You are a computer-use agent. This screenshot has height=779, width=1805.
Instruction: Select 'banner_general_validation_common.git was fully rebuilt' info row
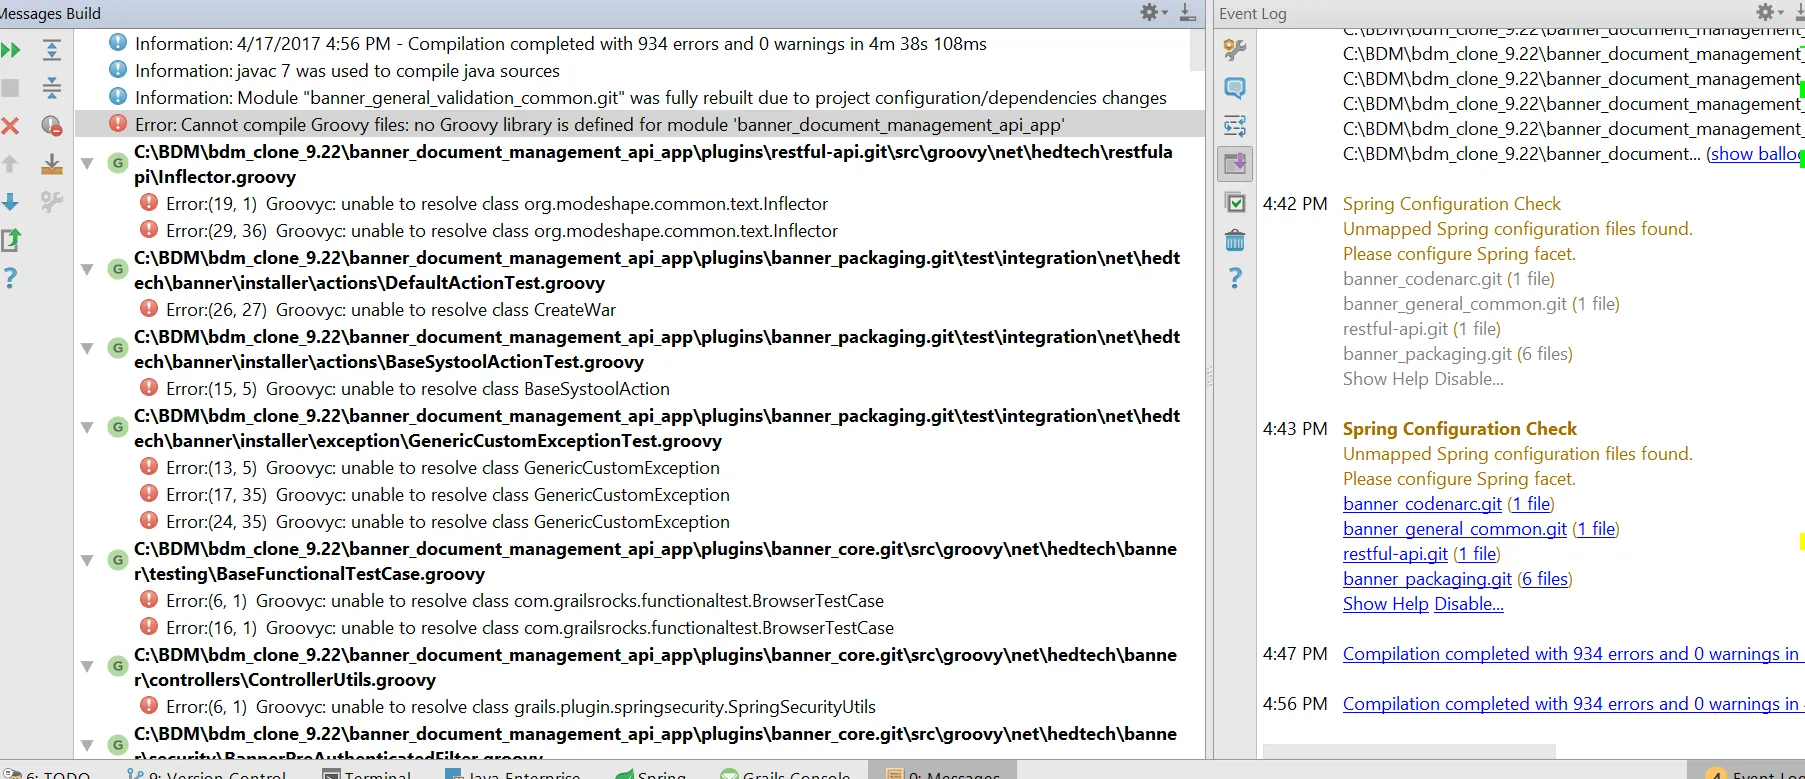point(651,98)
